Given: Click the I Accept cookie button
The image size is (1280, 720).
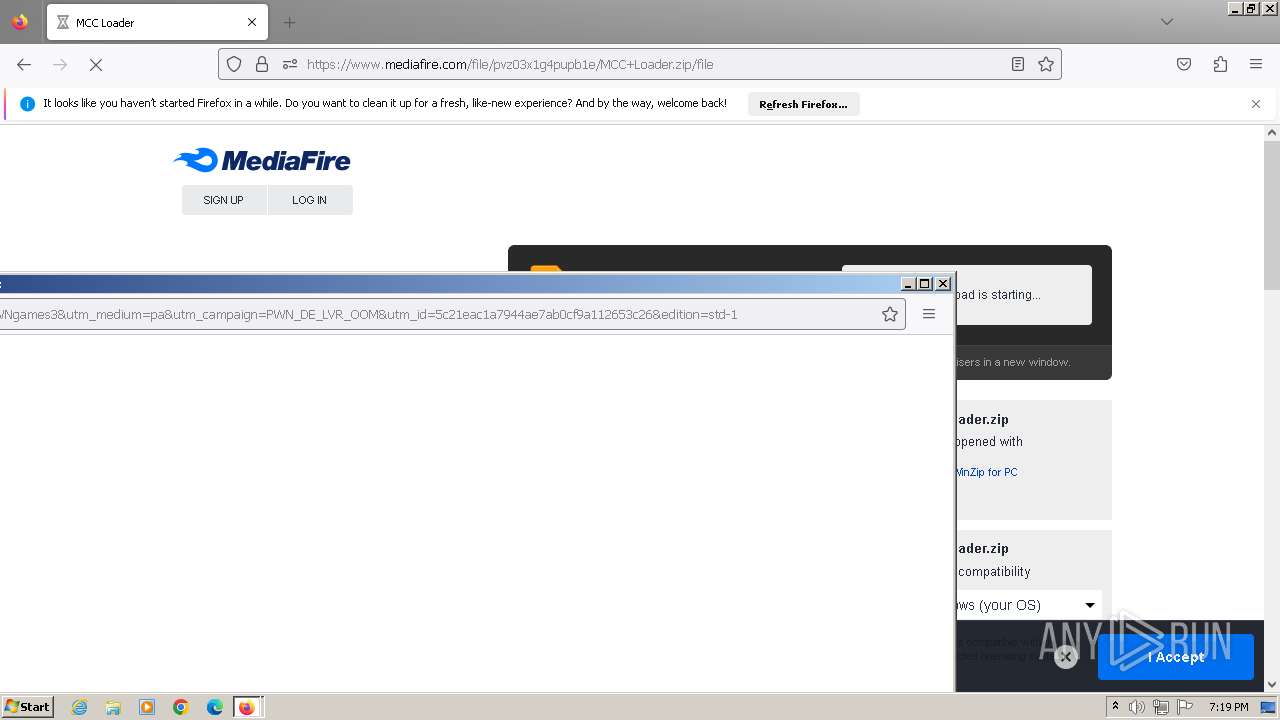Looking at the screenshot, I should tap(1176, 657).
